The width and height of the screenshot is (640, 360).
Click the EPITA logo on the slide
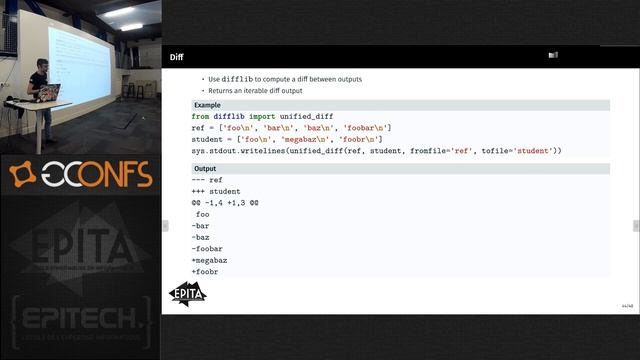click(x=188, y=294)
